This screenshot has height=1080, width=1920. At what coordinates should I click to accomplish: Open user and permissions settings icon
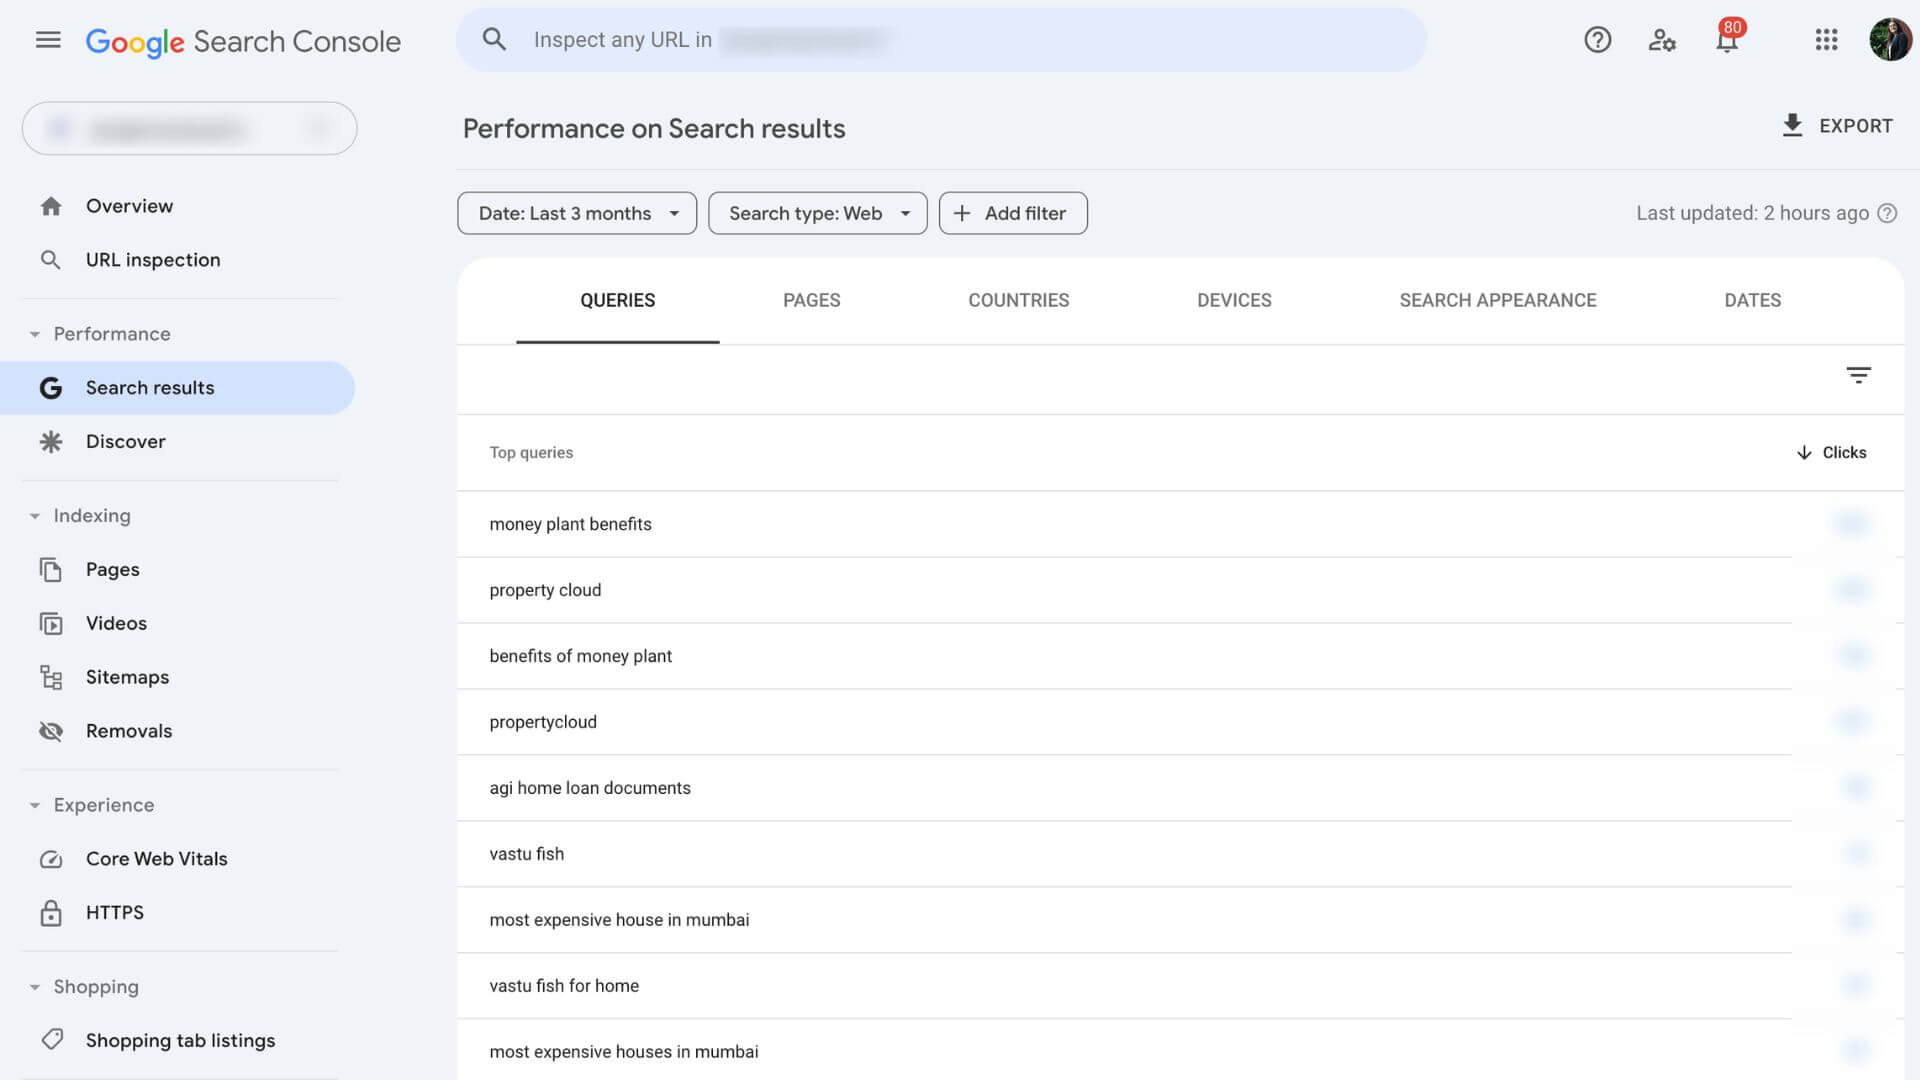click(x=1662, y=40)
